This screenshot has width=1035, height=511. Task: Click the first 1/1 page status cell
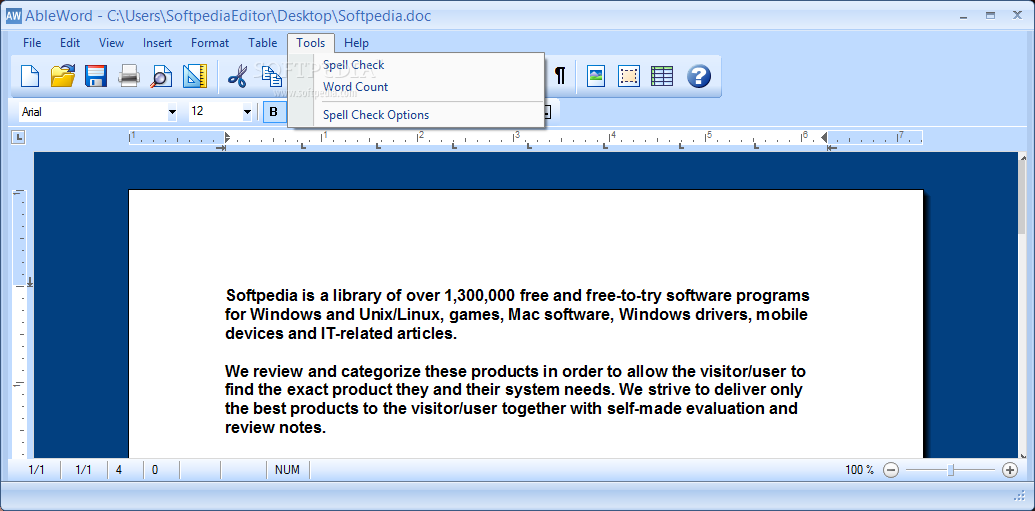[37, 470]
